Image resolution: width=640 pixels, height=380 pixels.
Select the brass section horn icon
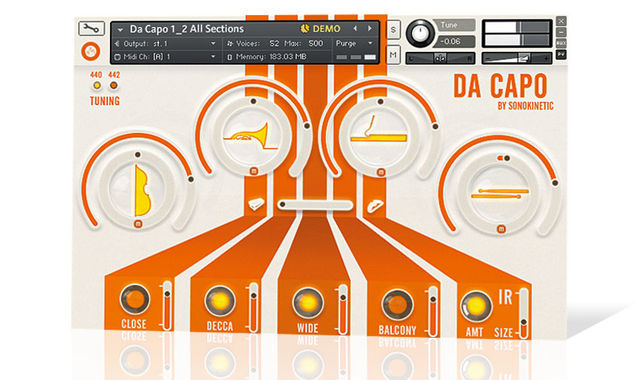pos(251,136)
